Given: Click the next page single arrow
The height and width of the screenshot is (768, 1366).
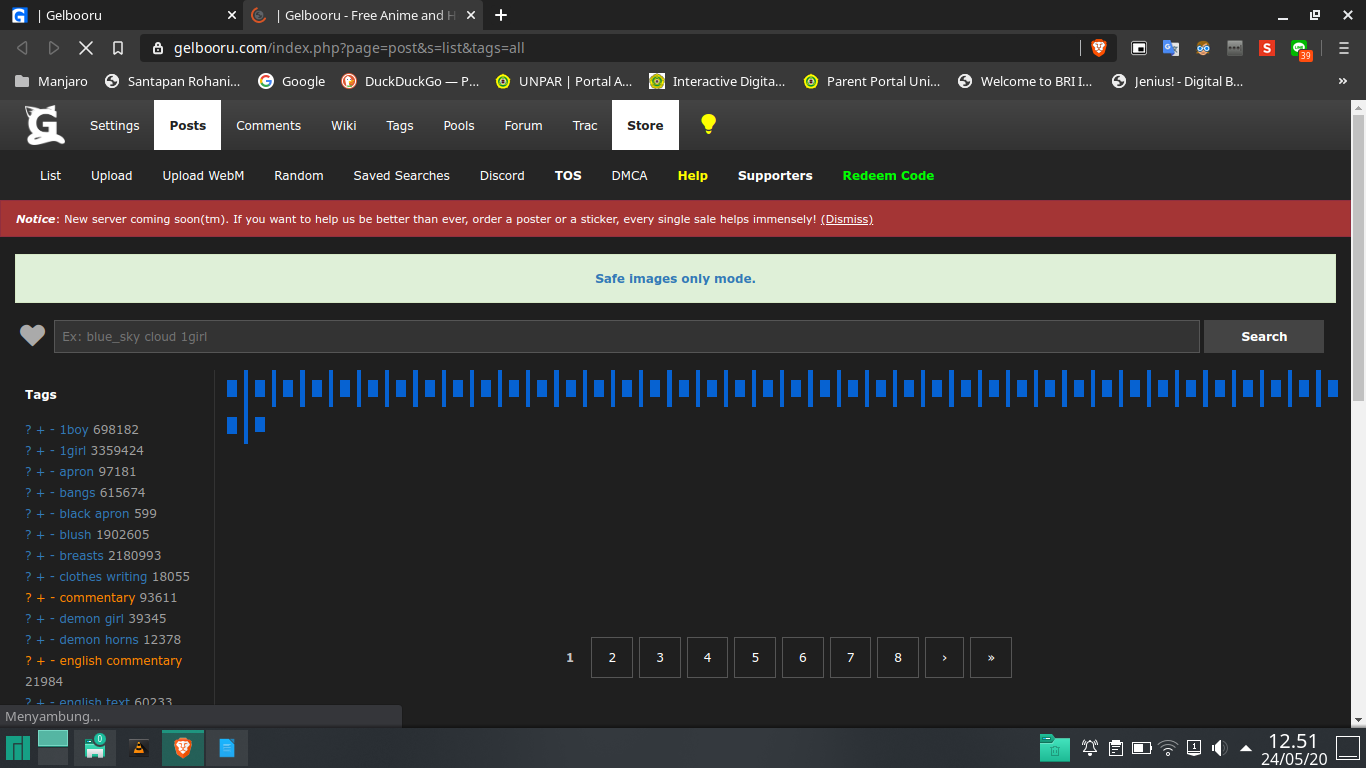Looking at the screenshot, I should click(x=945, y=657).
